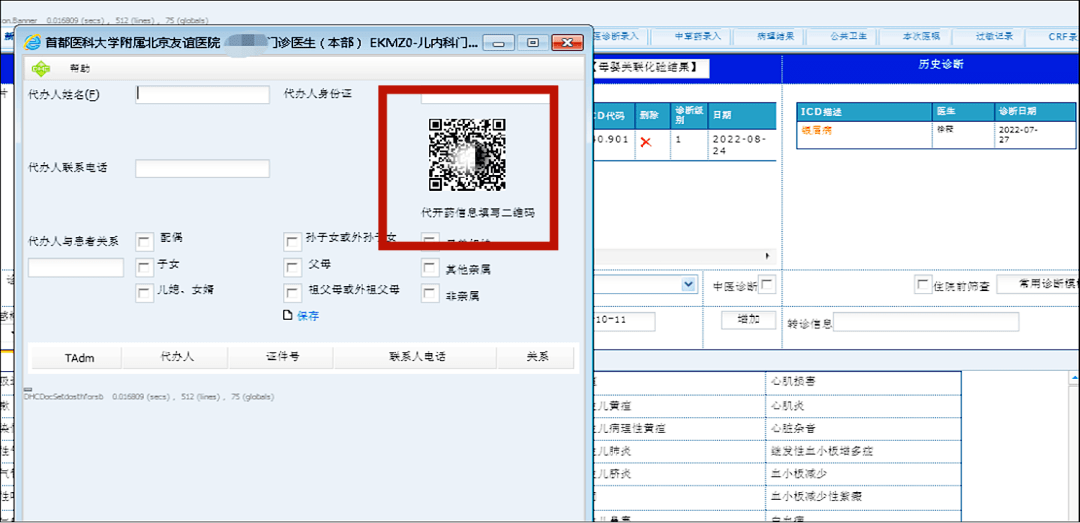1080x523 pixels.
Task: Click the 医生 column header in 历史诊断
Action: pyautogui.click(x=964, y=112)
